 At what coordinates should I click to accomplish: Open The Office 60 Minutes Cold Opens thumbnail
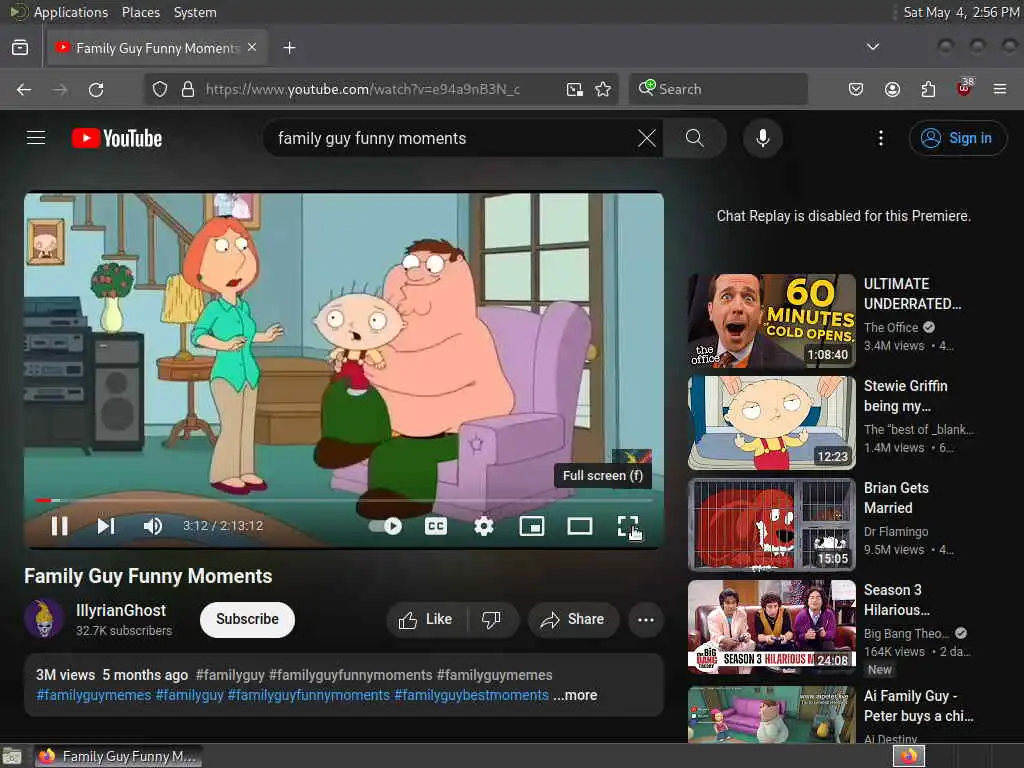pyautogui.click(x=771, y=320)
